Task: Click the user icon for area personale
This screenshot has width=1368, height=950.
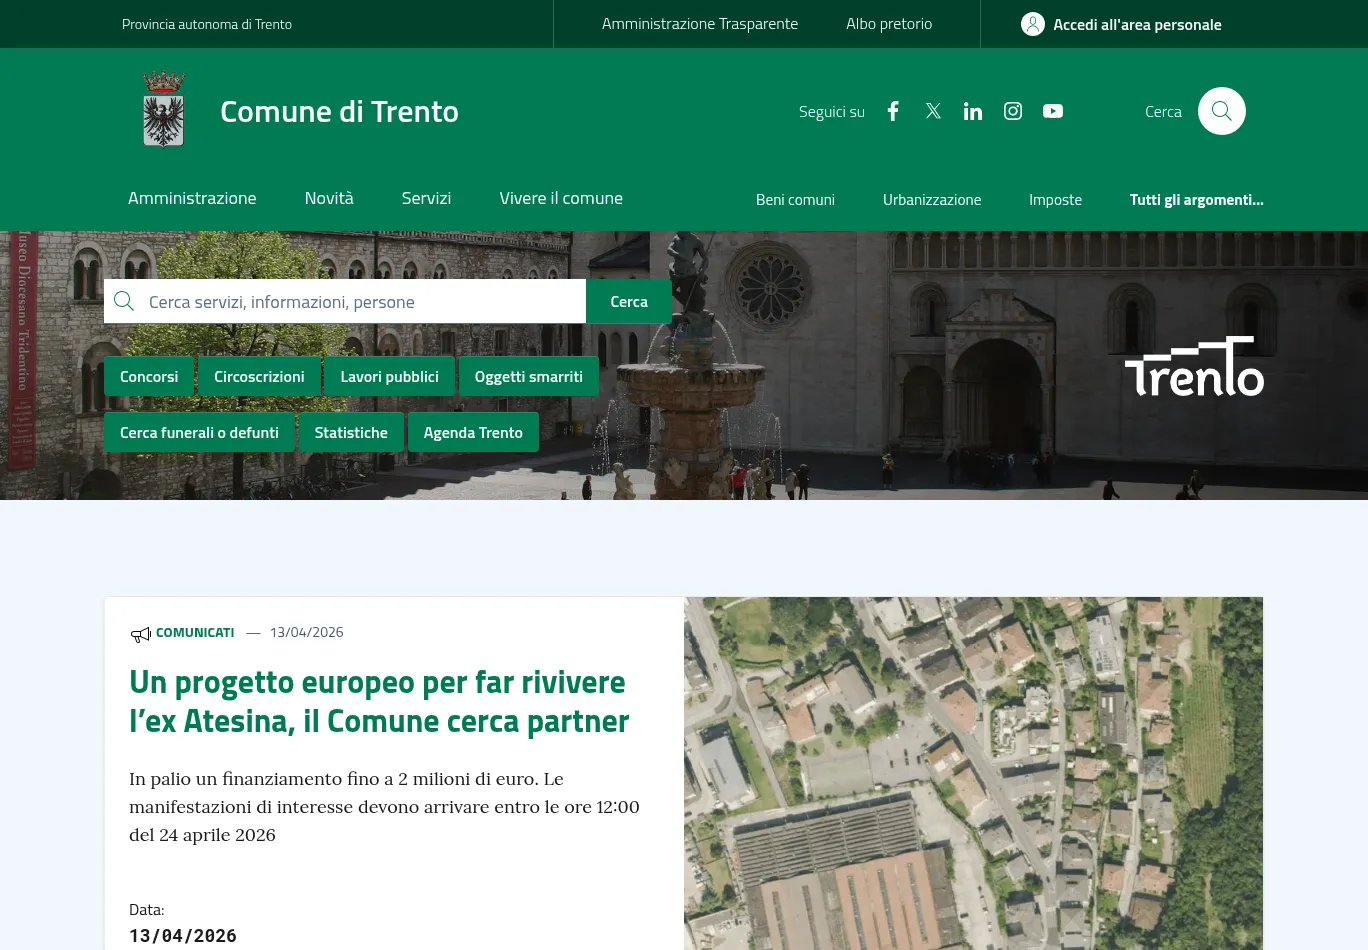Action: pyautogui.click(x=1033, y=24)
